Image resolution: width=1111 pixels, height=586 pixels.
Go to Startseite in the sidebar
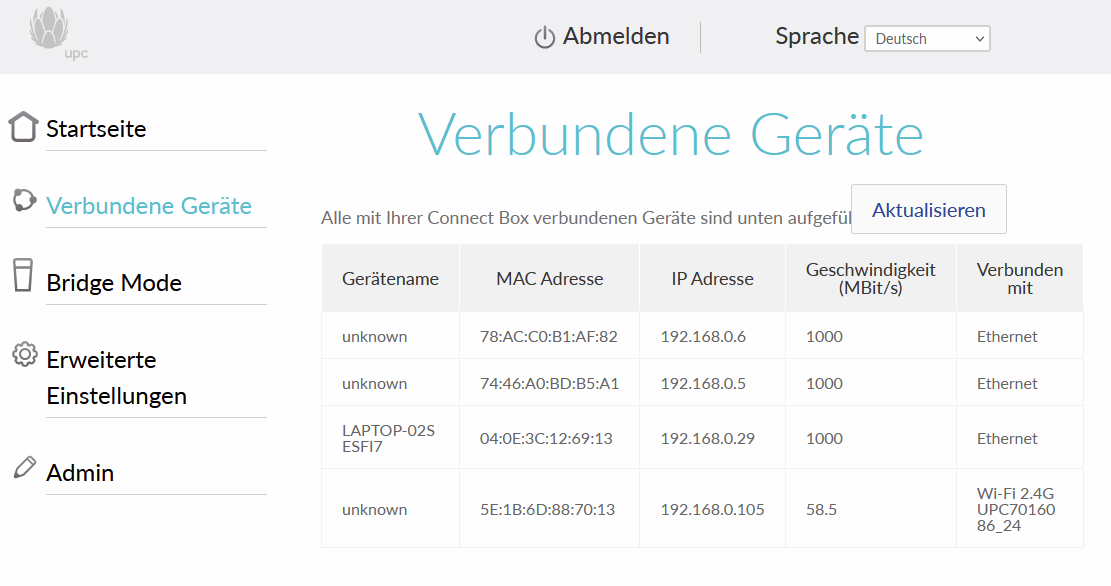96,129
